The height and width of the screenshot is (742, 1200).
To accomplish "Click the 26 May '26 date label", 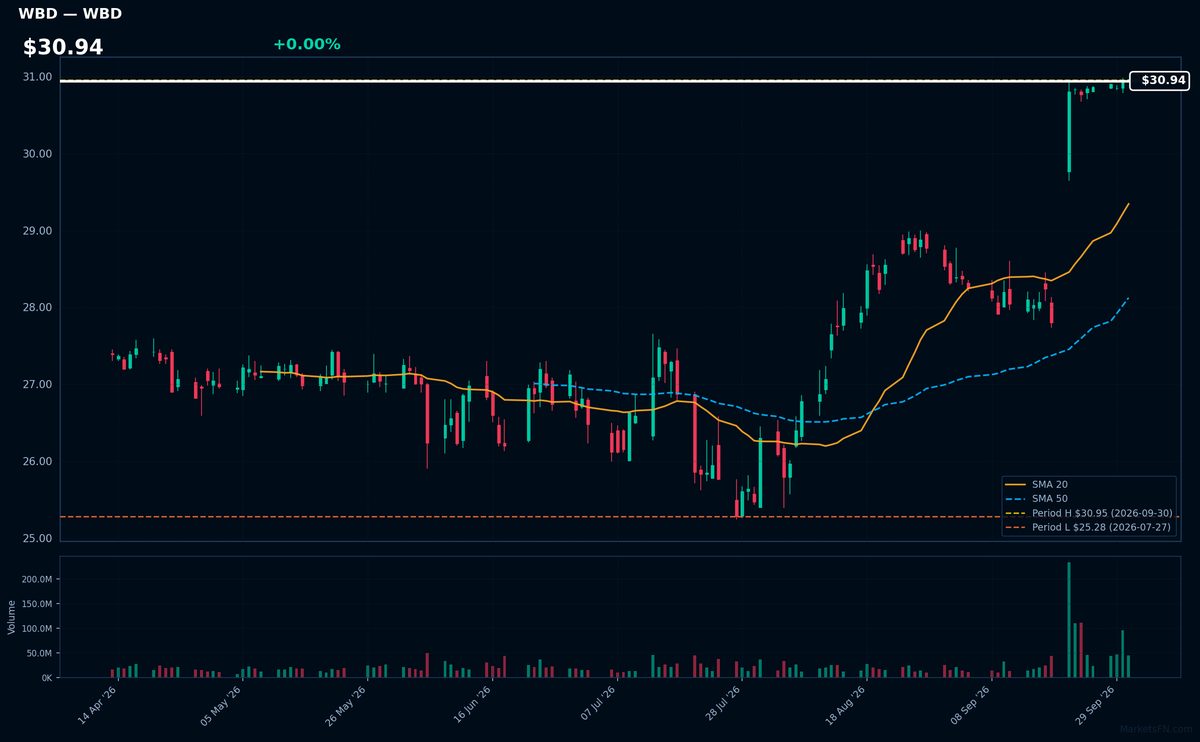I will click(345, 706).
